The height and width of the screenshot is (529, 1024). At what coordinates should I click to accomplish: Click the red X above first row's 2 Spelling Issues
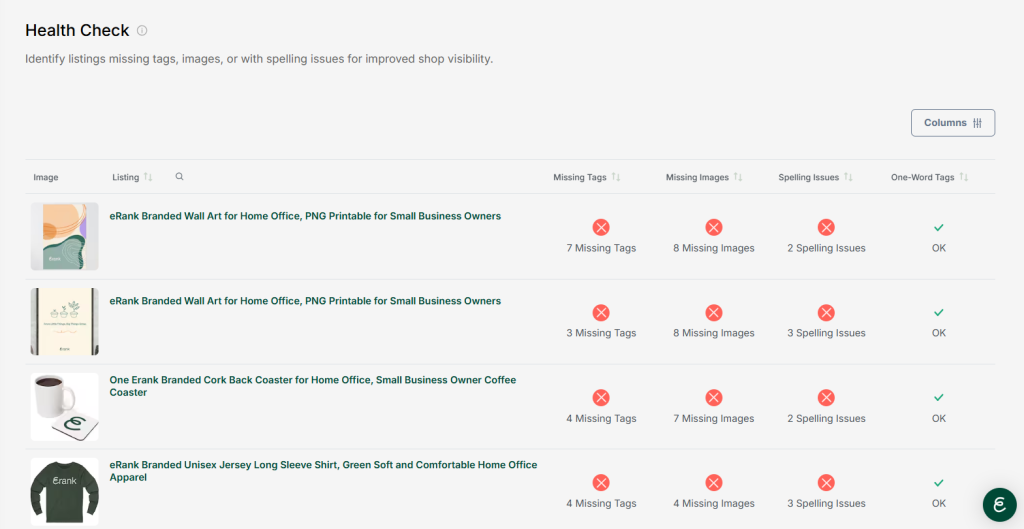pos(826,228)
